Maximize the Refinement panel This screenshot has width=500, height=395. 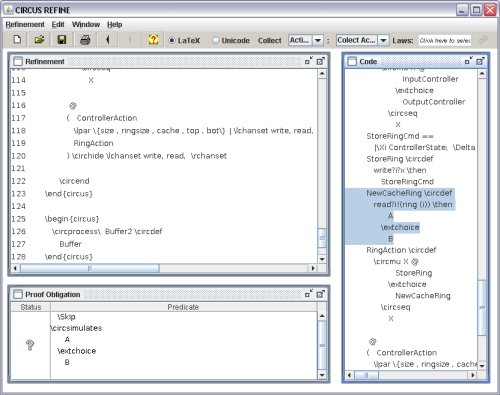[x=320, y=61]
